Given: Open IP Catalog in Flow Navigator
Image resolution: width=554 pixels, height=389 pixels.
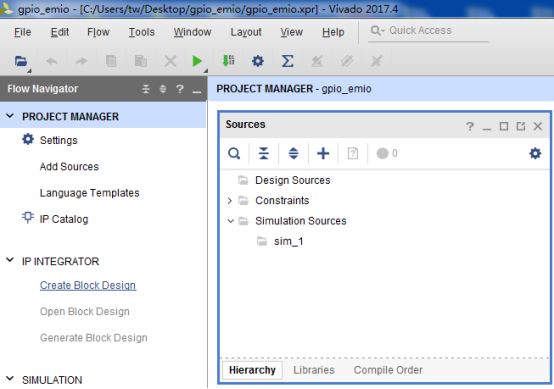Looking at the screenshot, I should coord(64,219).
